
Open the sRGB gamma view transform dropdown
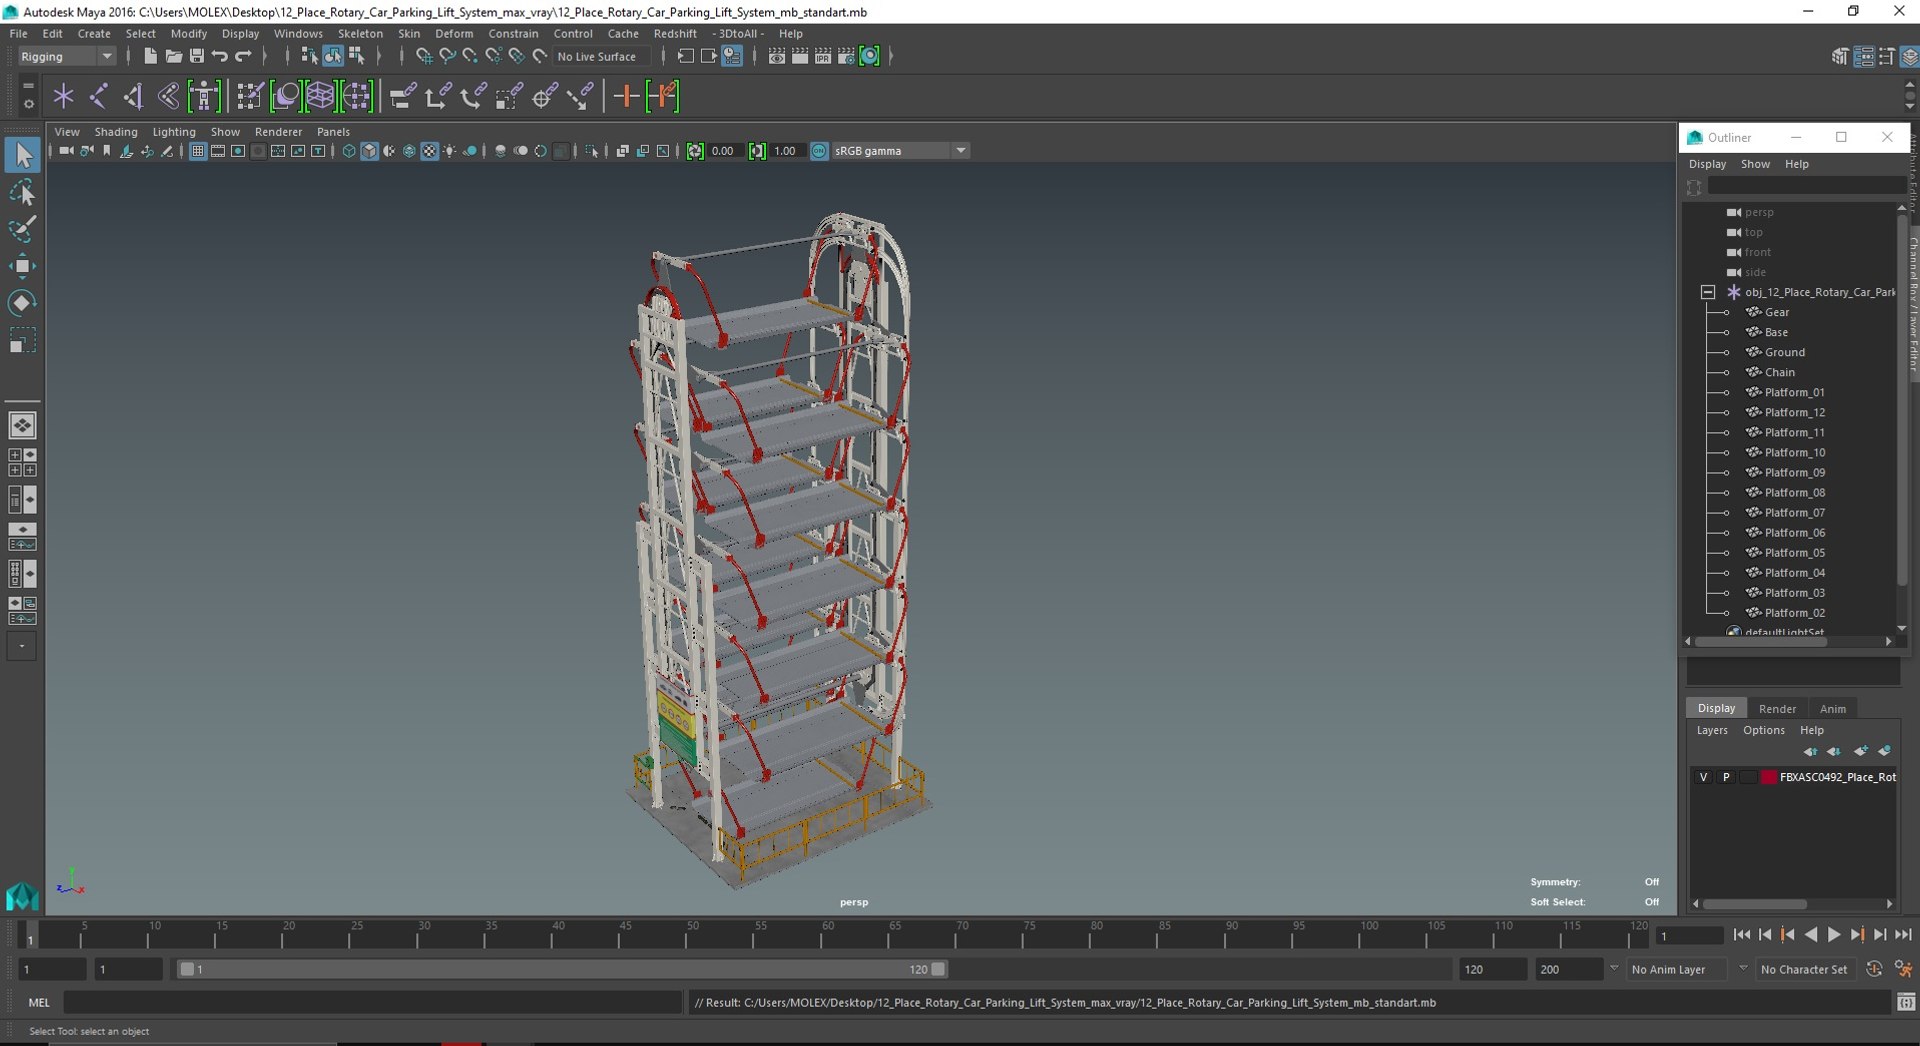click(x=900, y=151)
